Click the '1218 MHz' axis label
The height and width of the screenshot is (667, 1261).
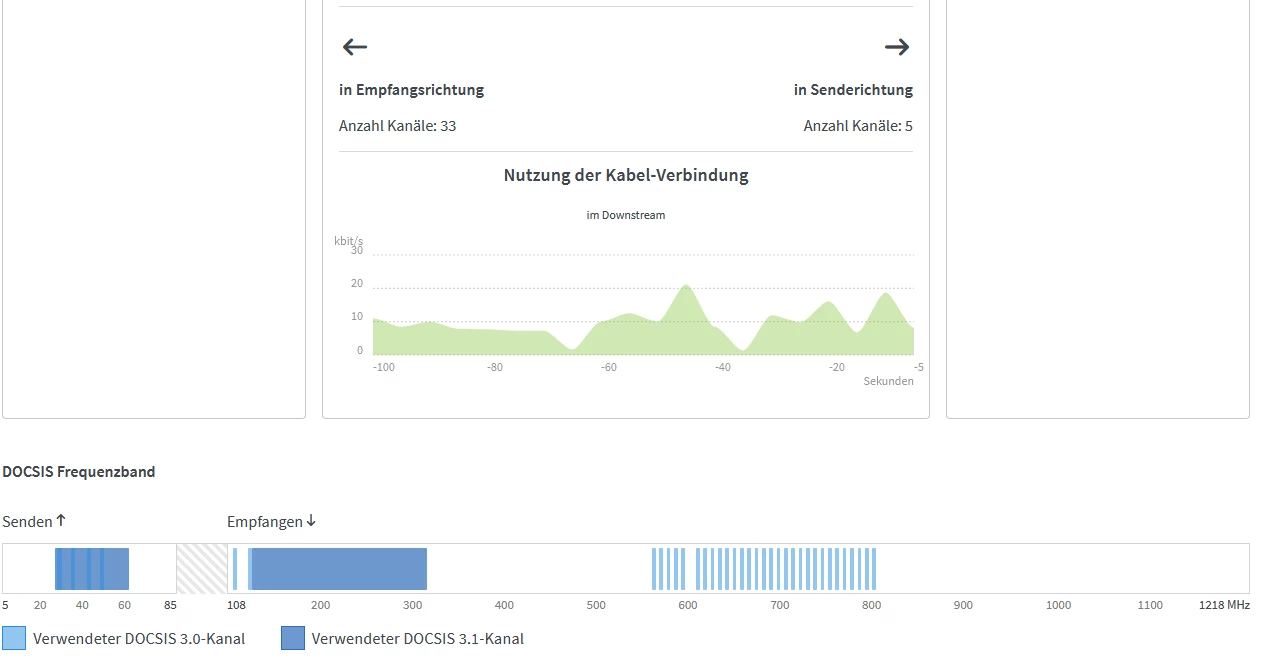[1224, 605]
